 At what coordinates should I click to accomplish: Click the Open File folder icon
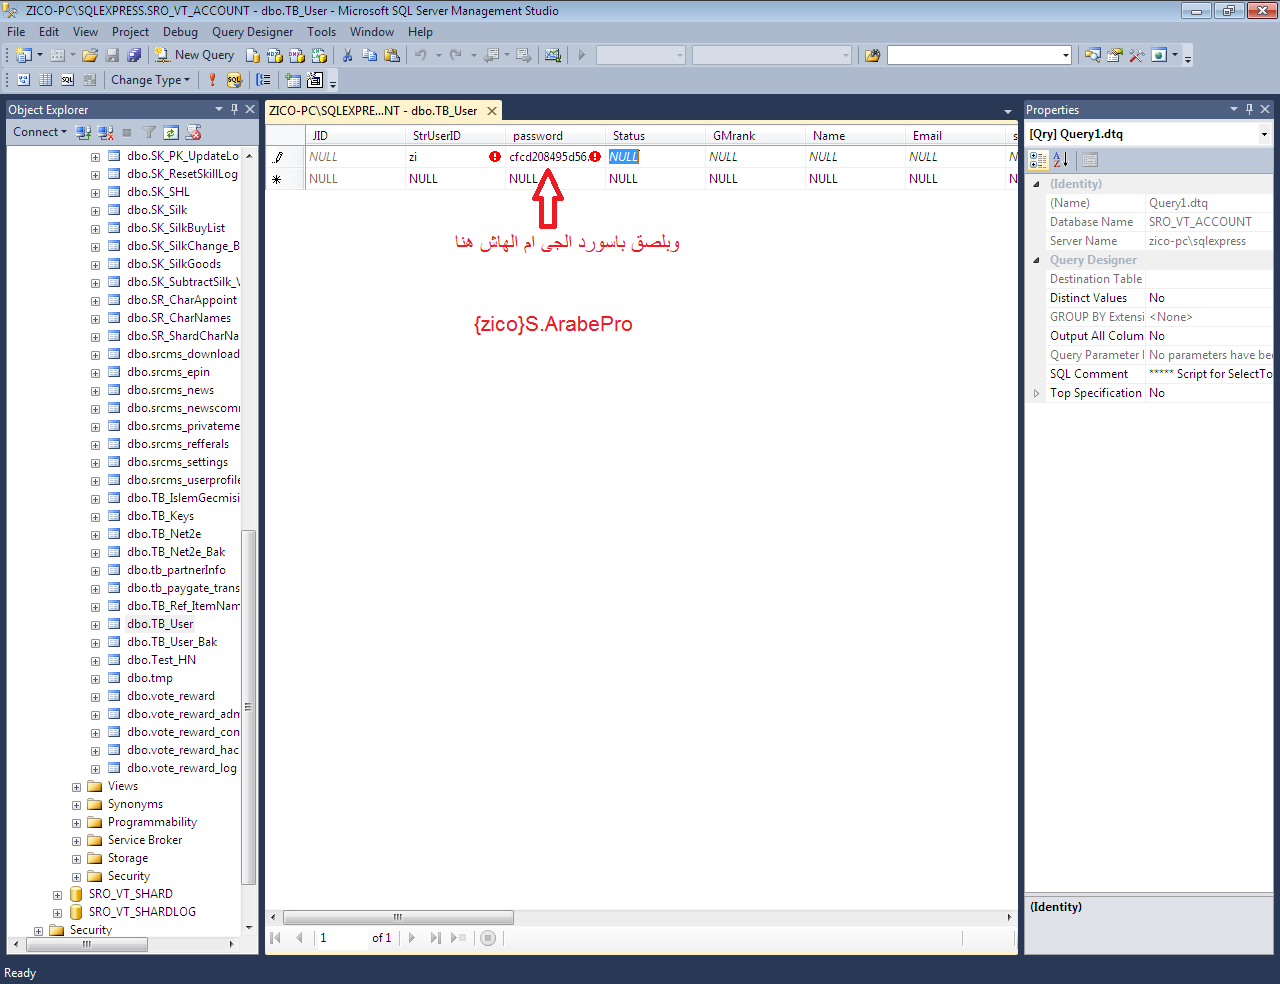pos(90,55)
